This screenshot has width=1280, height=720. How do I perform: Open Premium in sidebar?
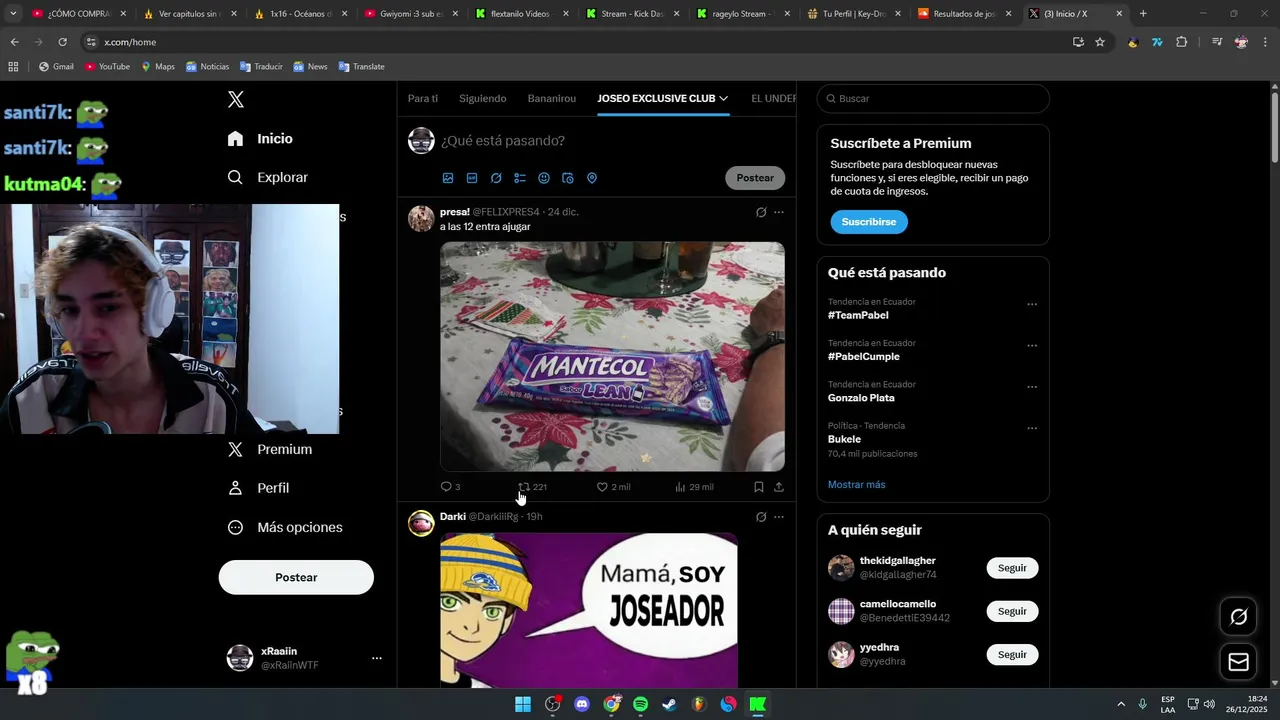click(270, 449)
